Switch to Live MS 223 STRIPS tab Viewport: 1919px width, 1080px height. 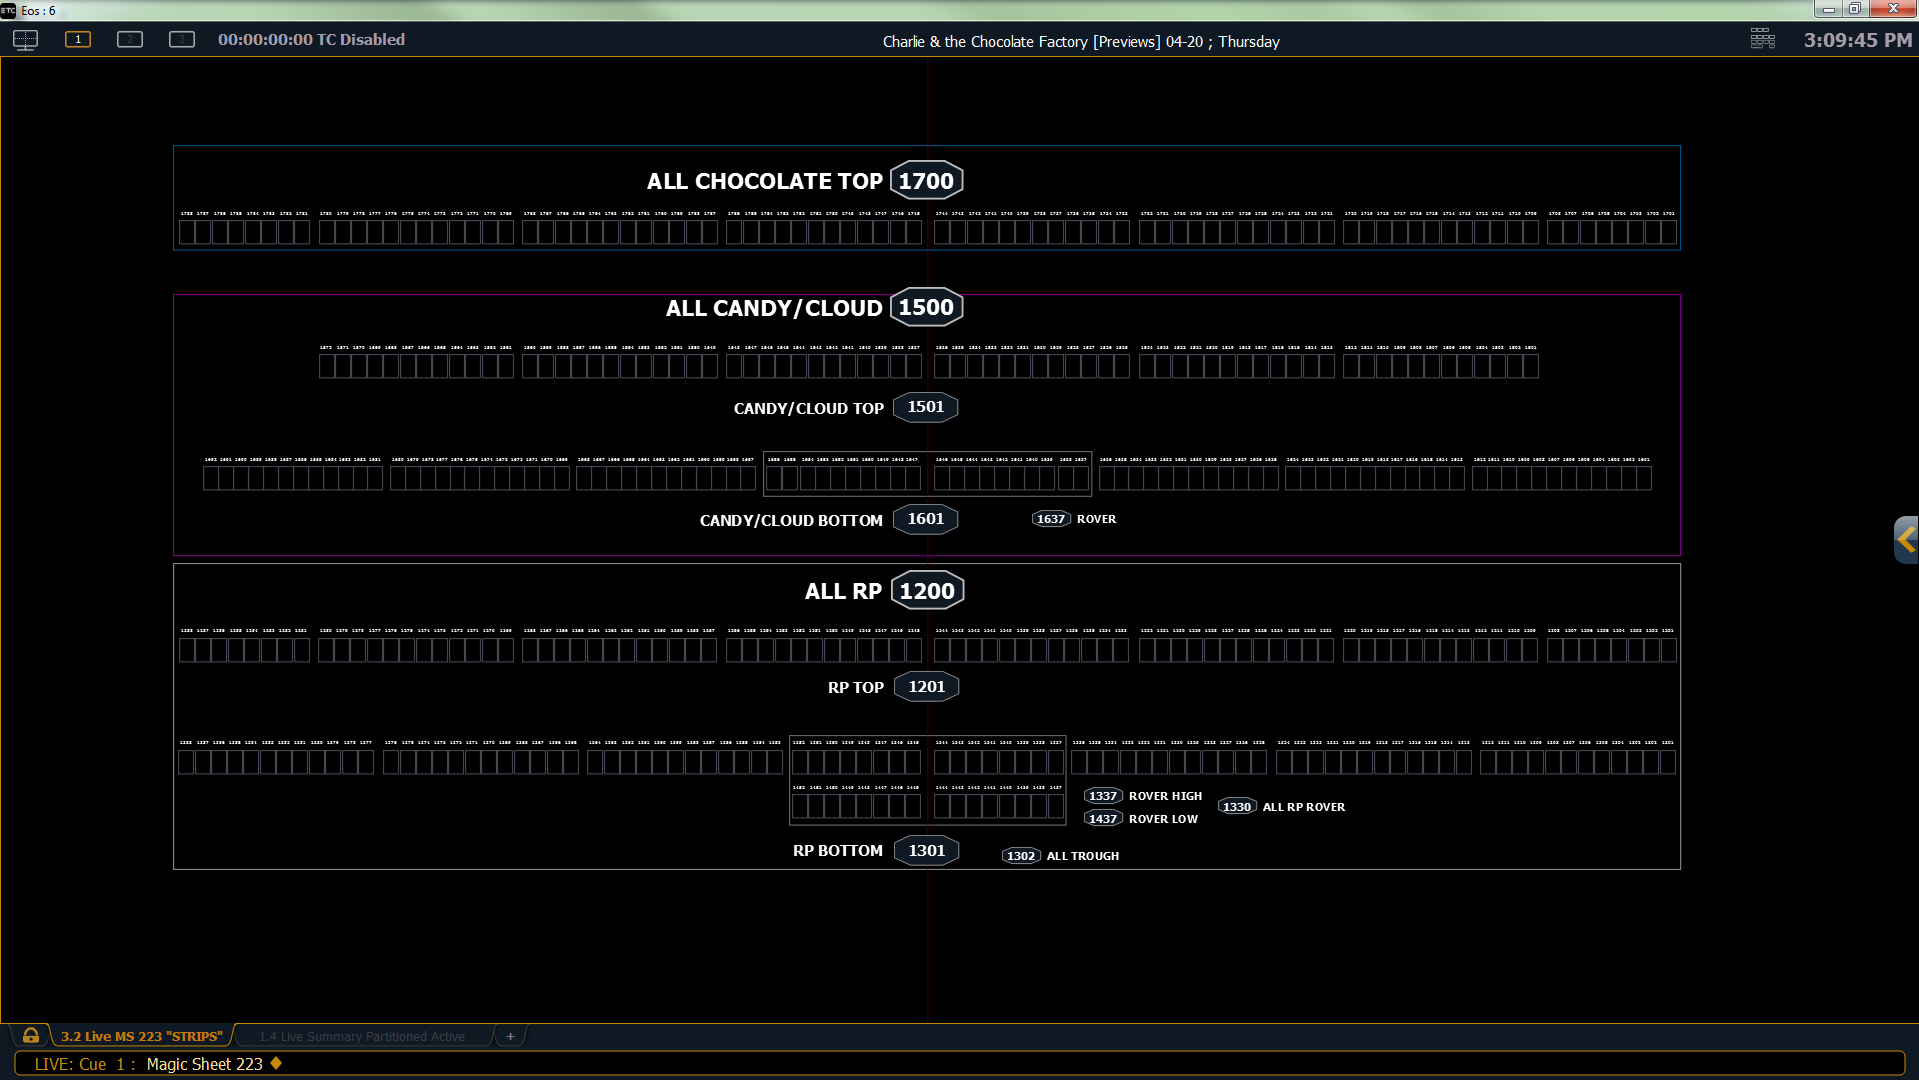(x=141, y=1036)
